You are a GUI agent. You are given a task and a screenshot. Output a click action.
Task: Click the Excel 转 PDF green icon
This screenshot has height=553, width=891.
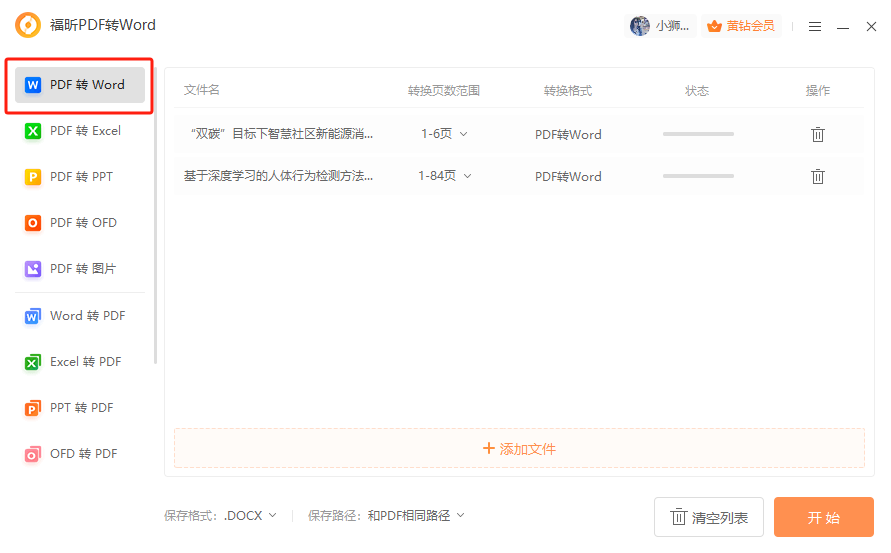32,362
